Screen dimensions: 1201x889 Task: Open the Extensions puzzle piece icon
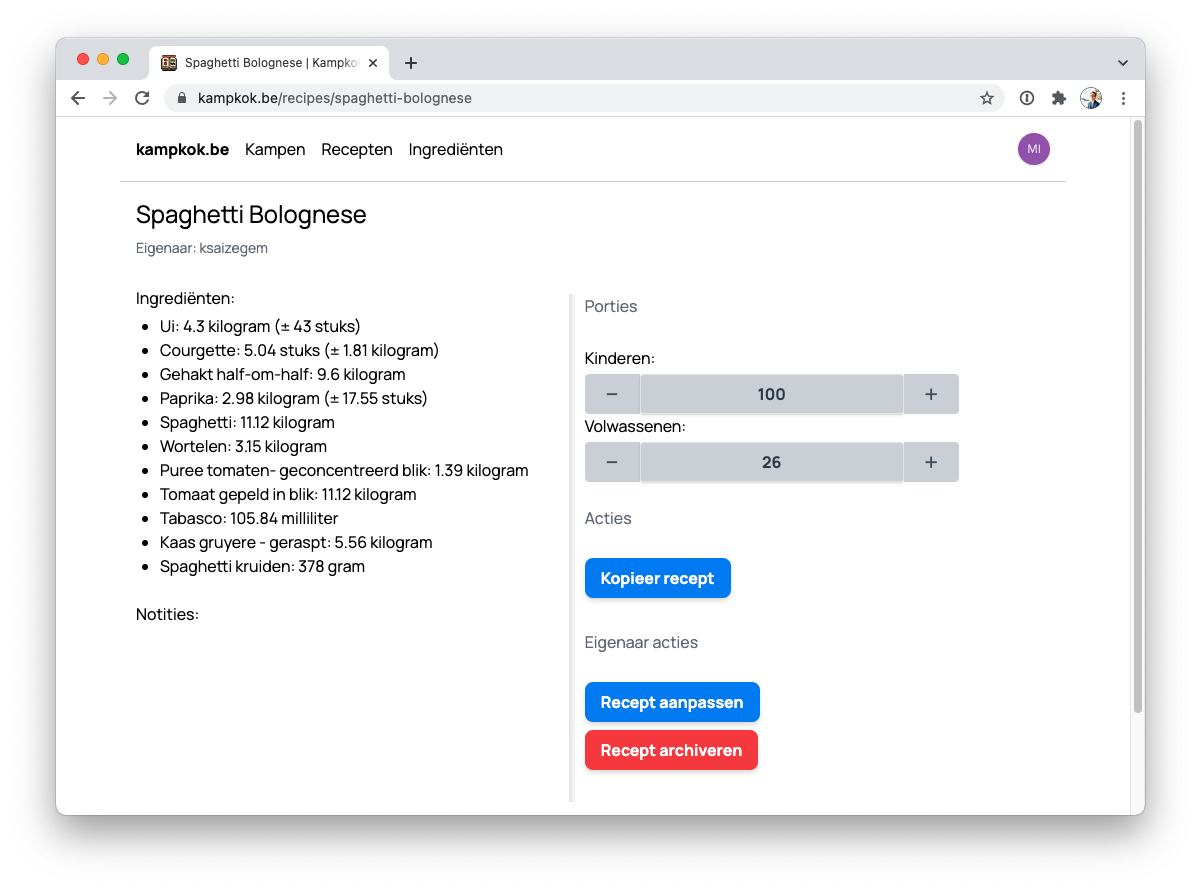[x=1058, y=98]
